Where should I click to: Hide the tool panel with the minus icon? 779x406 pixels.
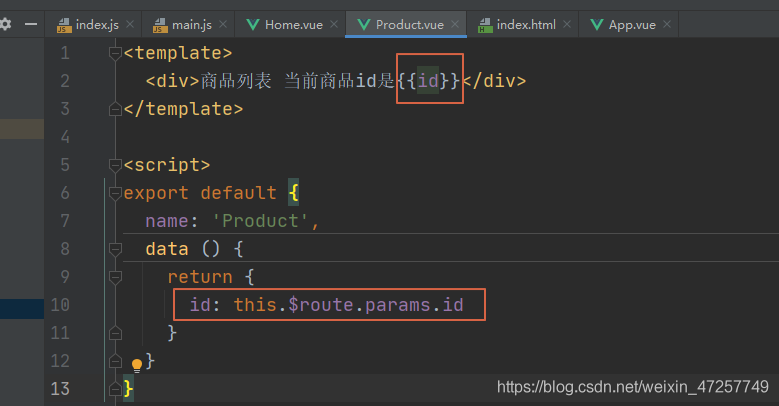(31, 24)
